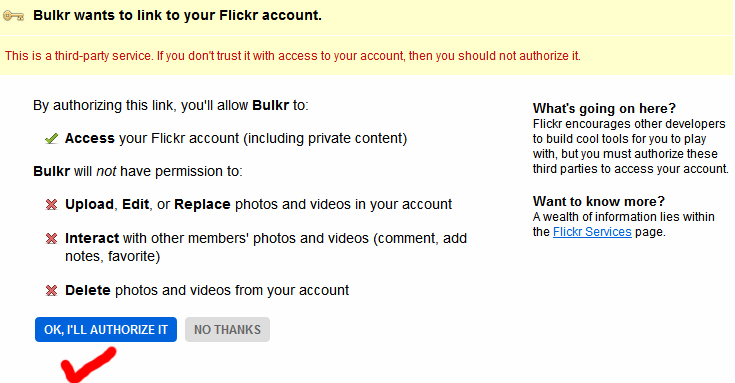Click the green checkmark next to Access
The height and width of the screenshot is (383, 735).
[x=52, y=138]
